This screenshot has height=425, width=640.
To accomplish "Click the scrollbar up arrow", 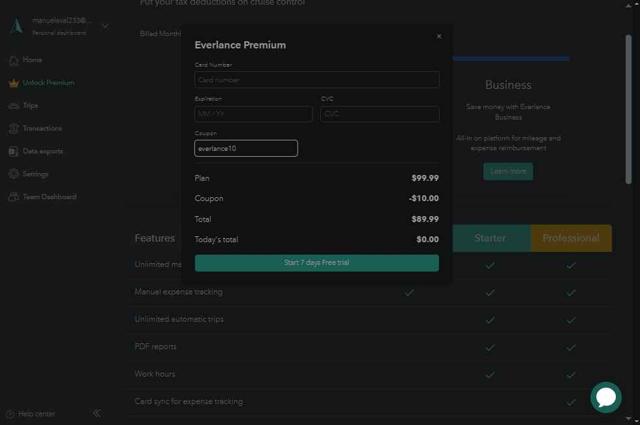I will [x=629, y=5].
